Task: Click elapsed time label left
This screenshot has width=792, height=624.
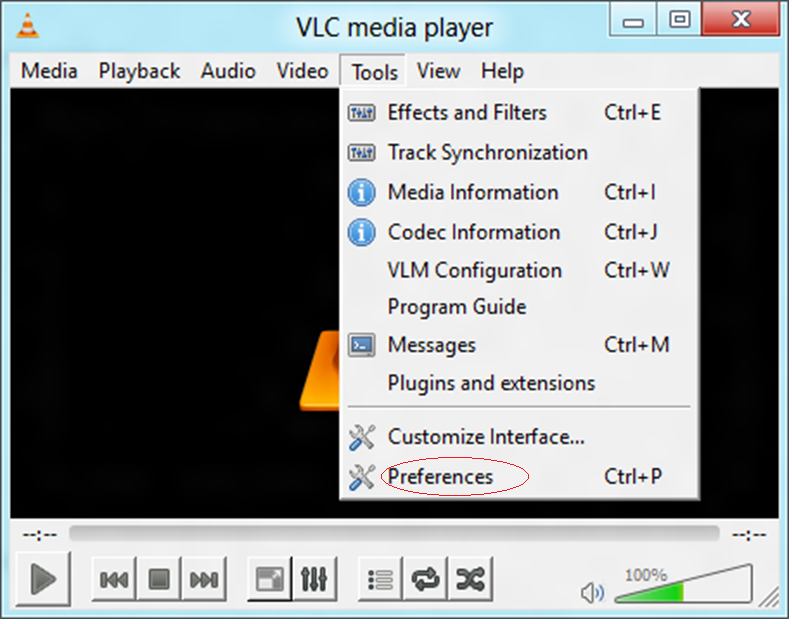Action: click(x=39, y=535)
